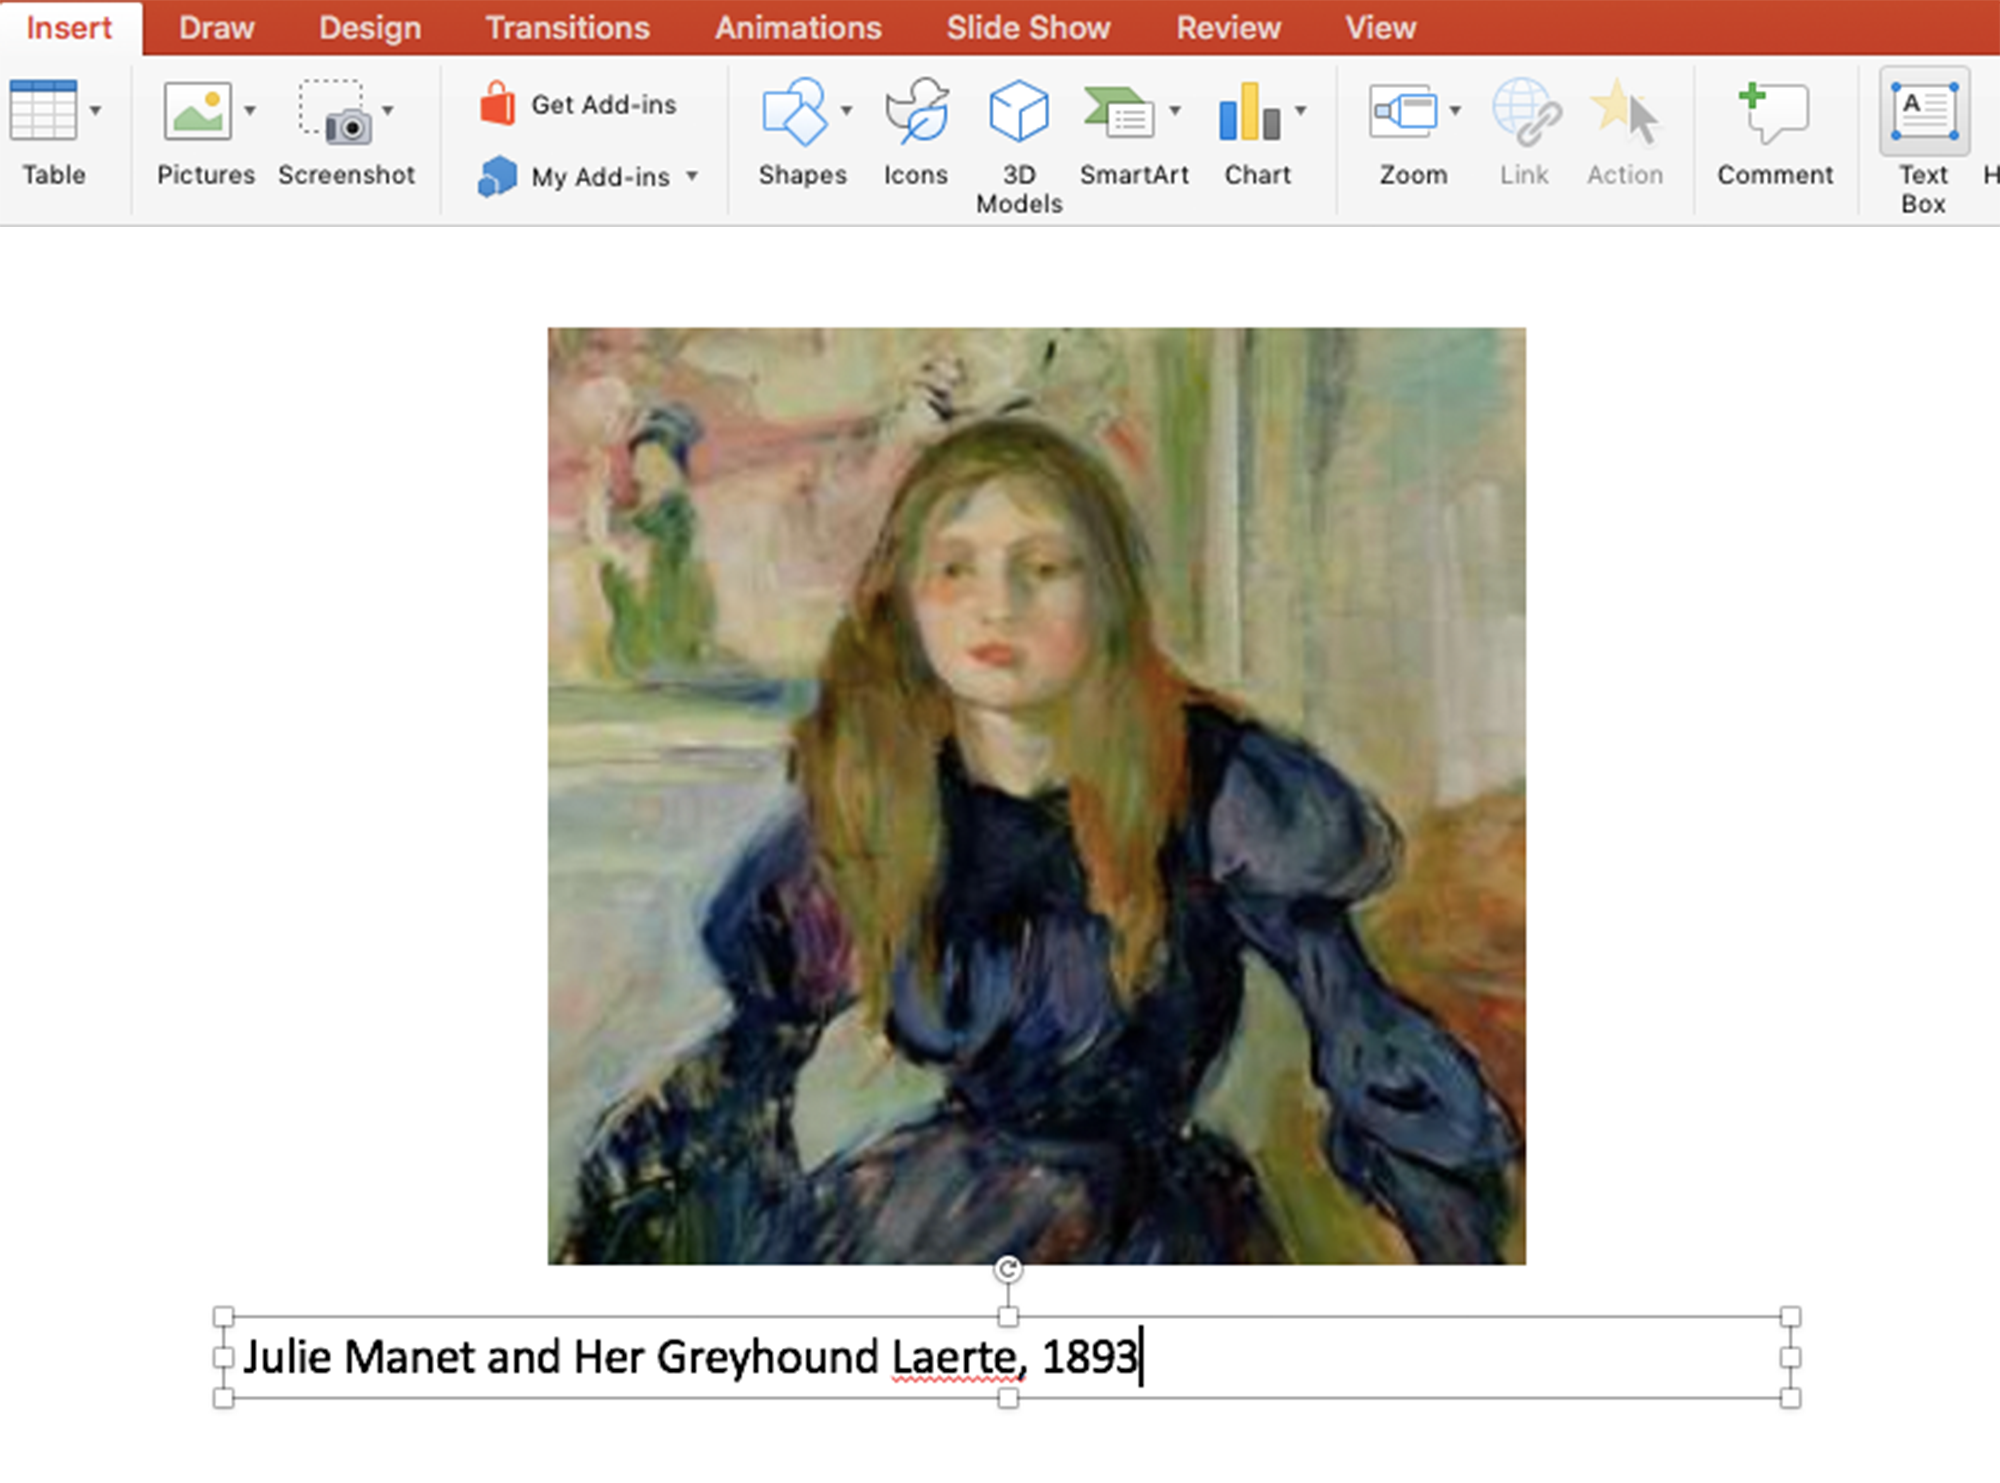The height and width of the screenshot is (1483, 2000).
Task: Click the bottom-center handle of text box
Action: (1008, 1398)
